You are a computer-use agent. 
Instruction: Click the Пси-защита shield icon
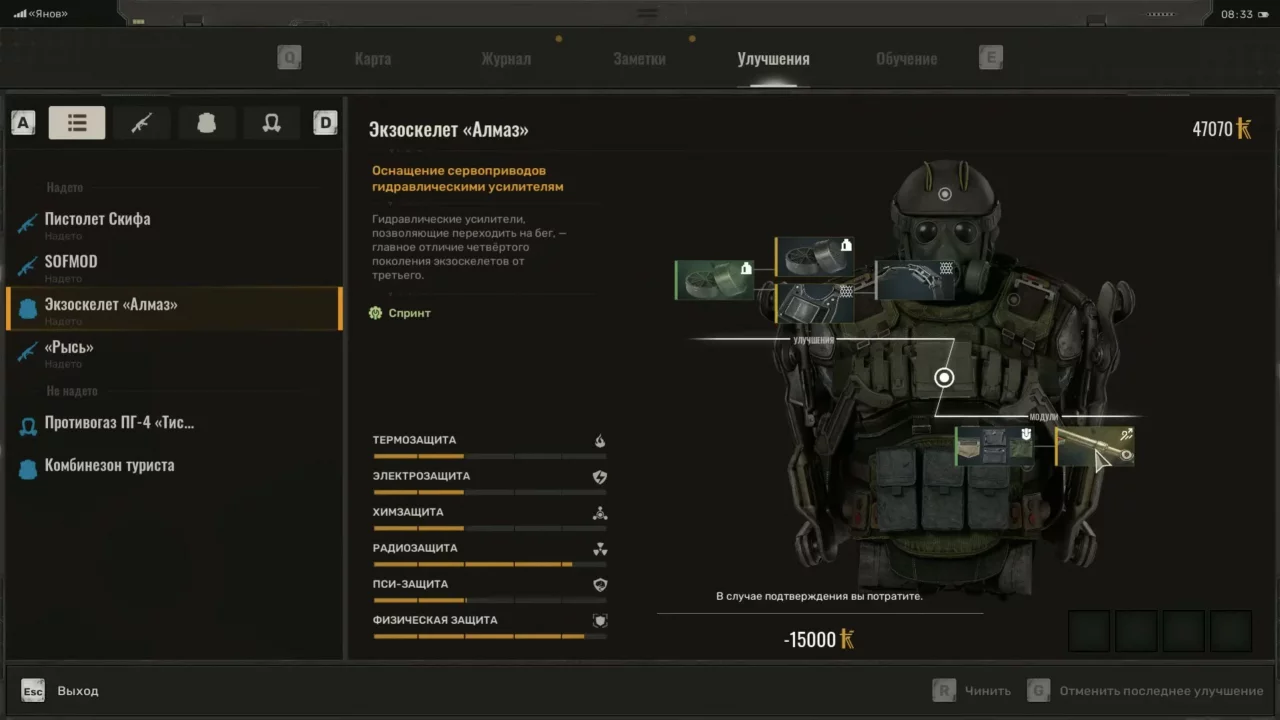(x=599, y=585)
